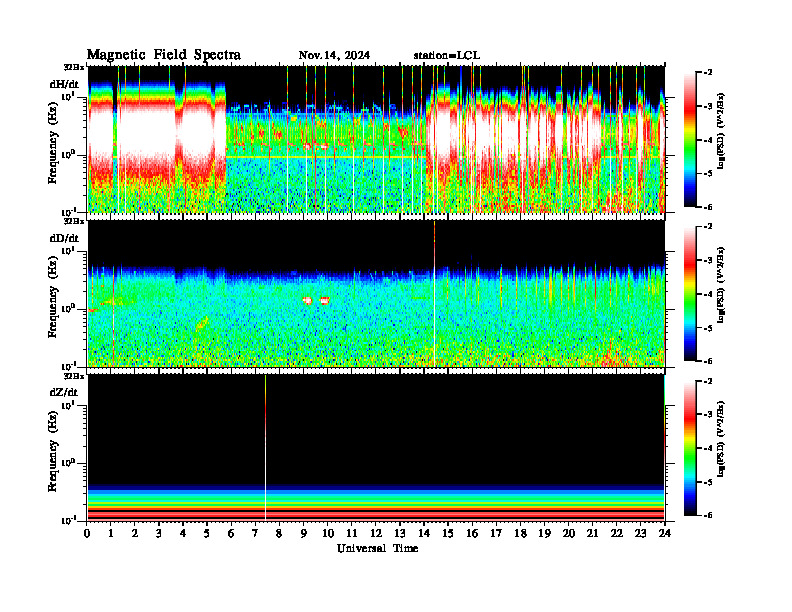This screenshot has height=612, width=792.
Task: Click hour 11 on the time axis
Action: [352, 533]
